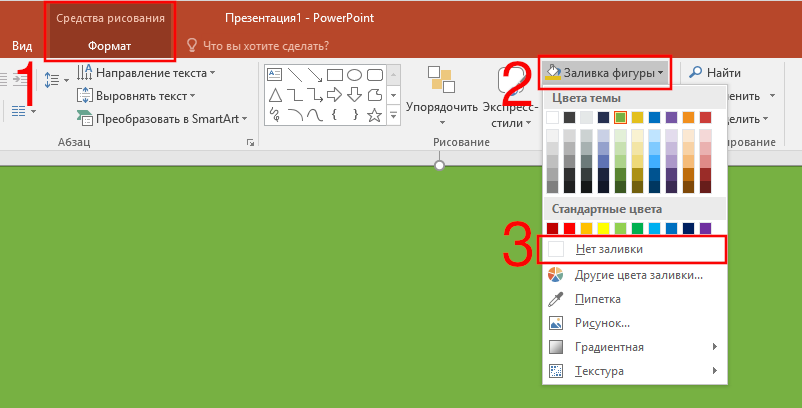Choose the Rounded Rectangle shape
This screenshot has height=408, width=802.
[375, 75]
